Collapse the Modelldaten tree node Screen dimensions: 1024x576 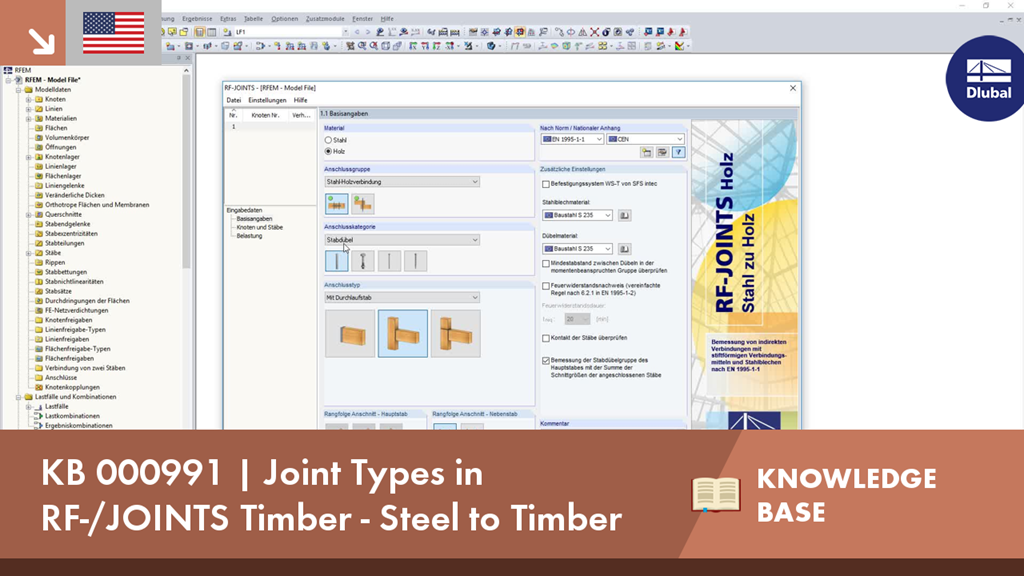(19, 90)
